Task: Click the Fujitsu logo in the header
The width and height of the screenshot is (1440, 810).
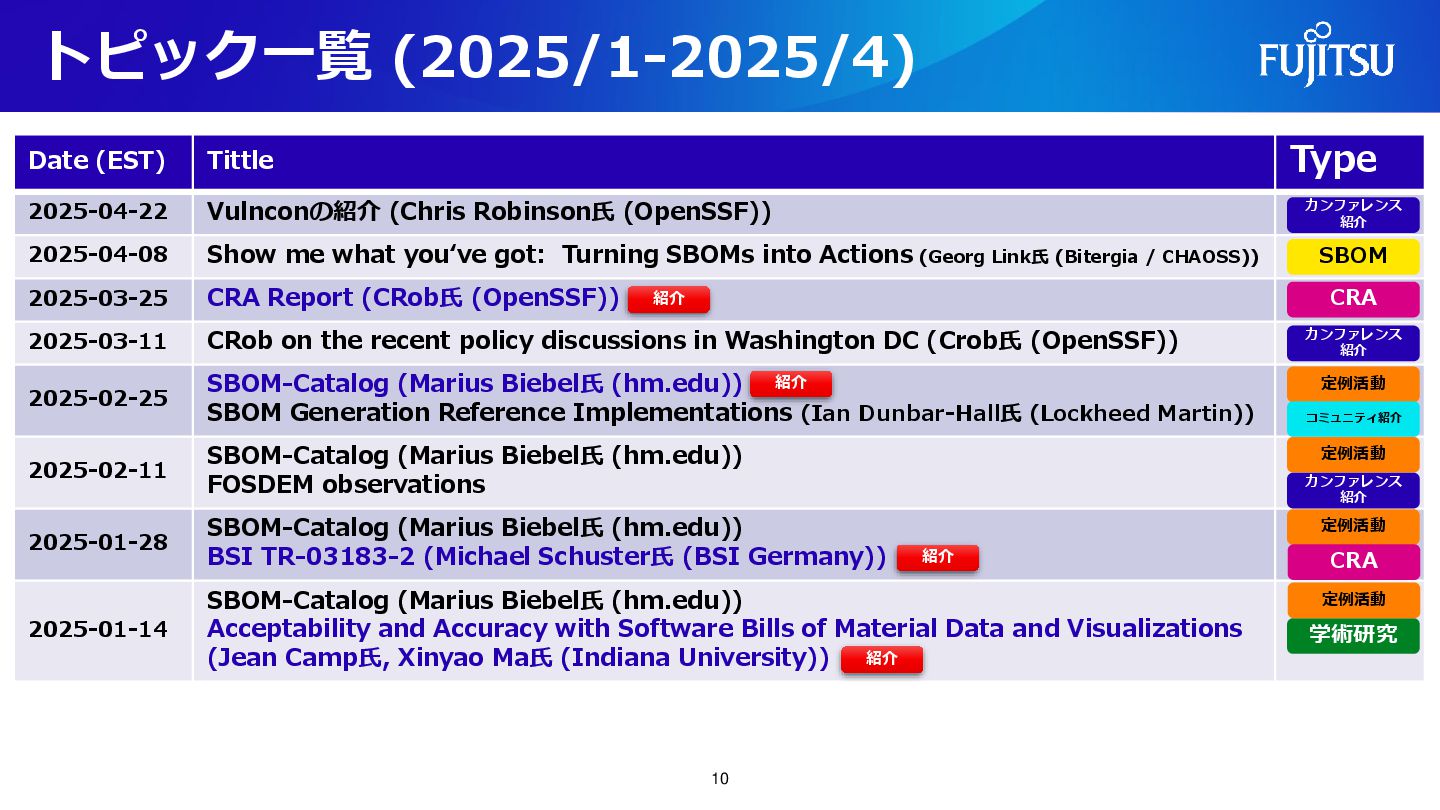Action: coord(1326,55)
